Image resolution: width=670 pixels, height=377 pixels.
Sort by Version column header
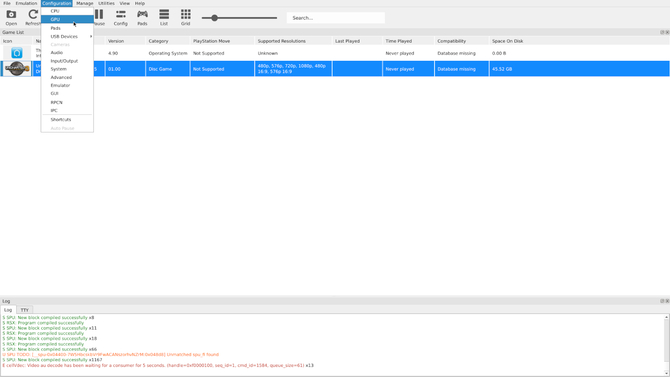[x=125, y=41]
